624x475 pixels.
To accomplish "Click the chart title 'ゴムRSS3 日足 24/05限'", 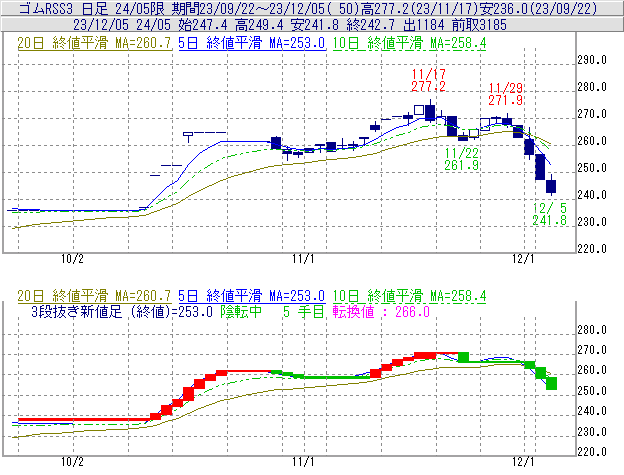I will 94,8.
